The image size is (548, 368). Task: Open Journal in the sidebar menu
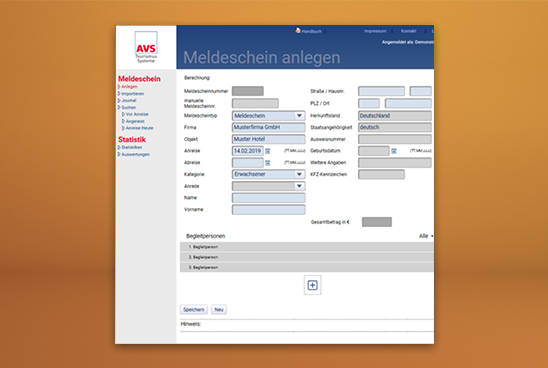click(129, 100)
